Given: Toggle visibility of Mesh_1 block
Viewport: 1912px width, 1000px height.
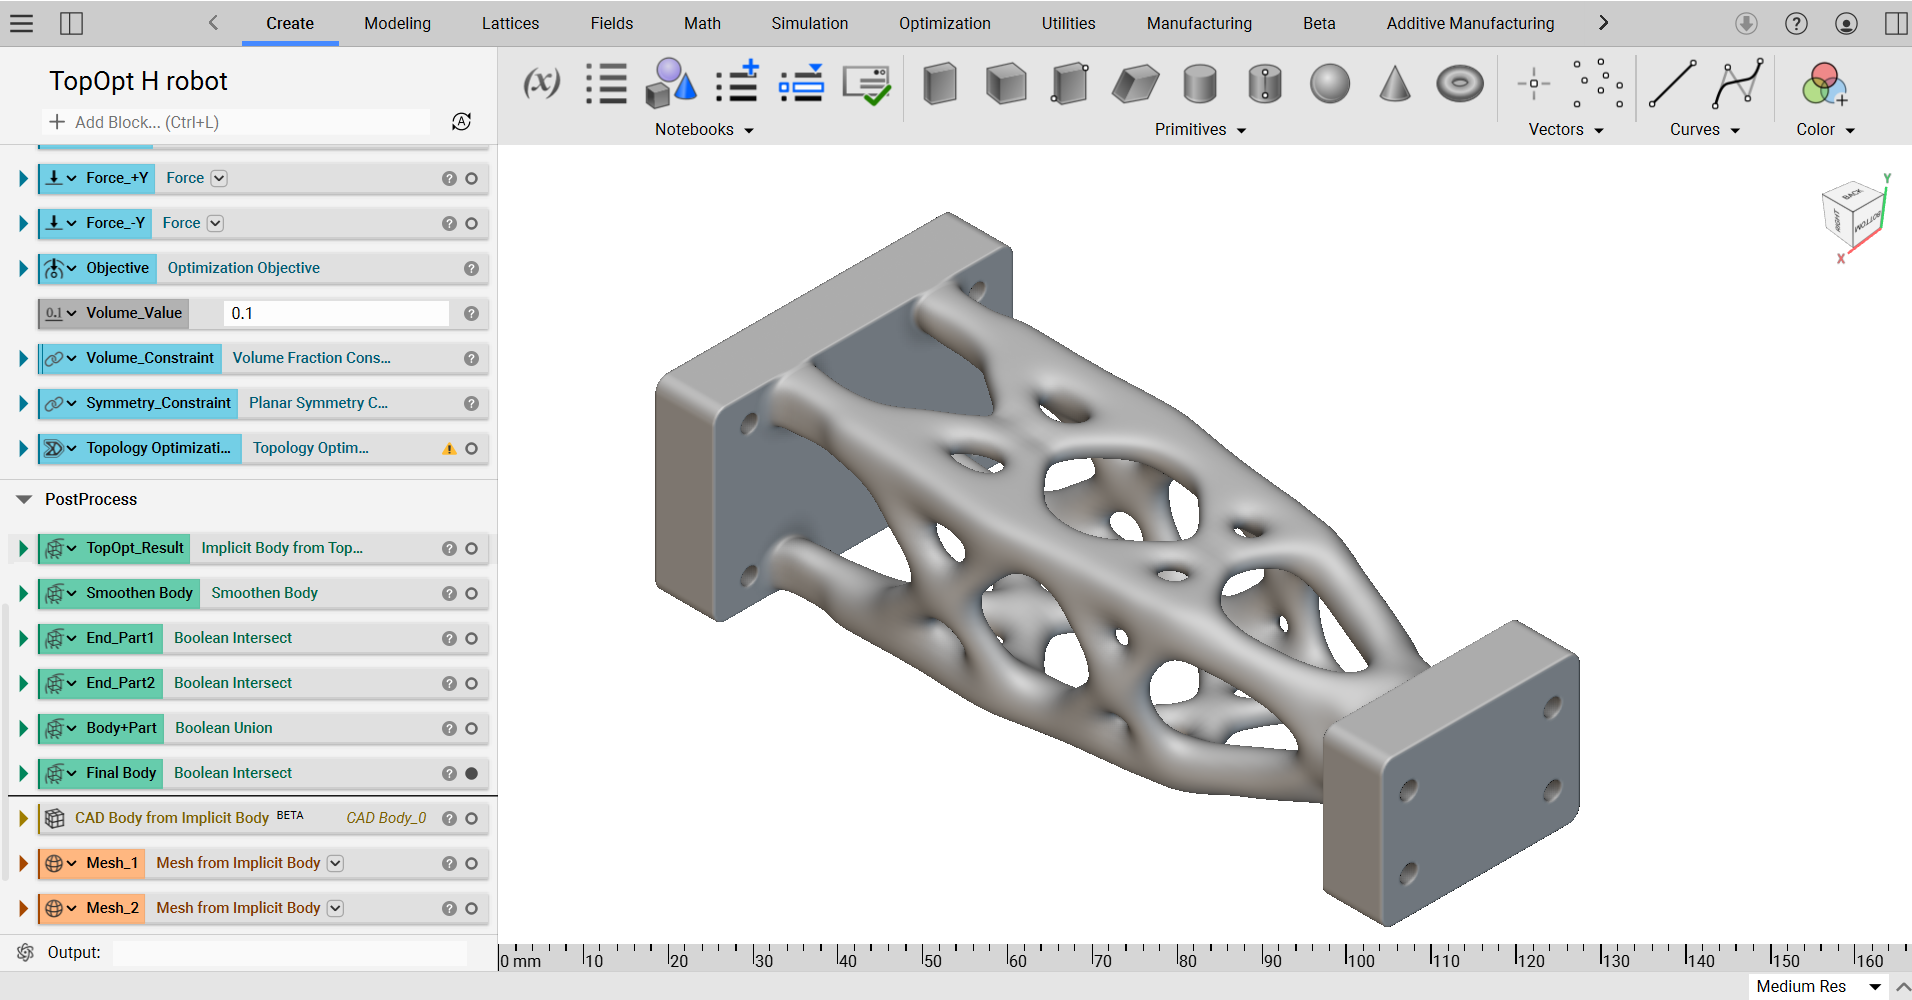Looking at the screenshot, I should tap(471, 863).
